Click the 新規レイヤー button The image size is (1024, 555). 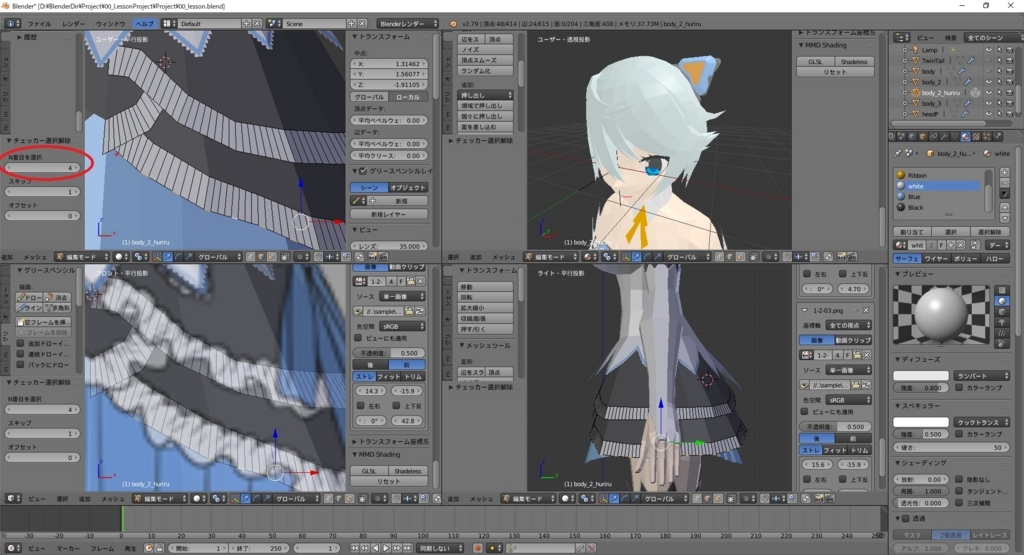389,214
